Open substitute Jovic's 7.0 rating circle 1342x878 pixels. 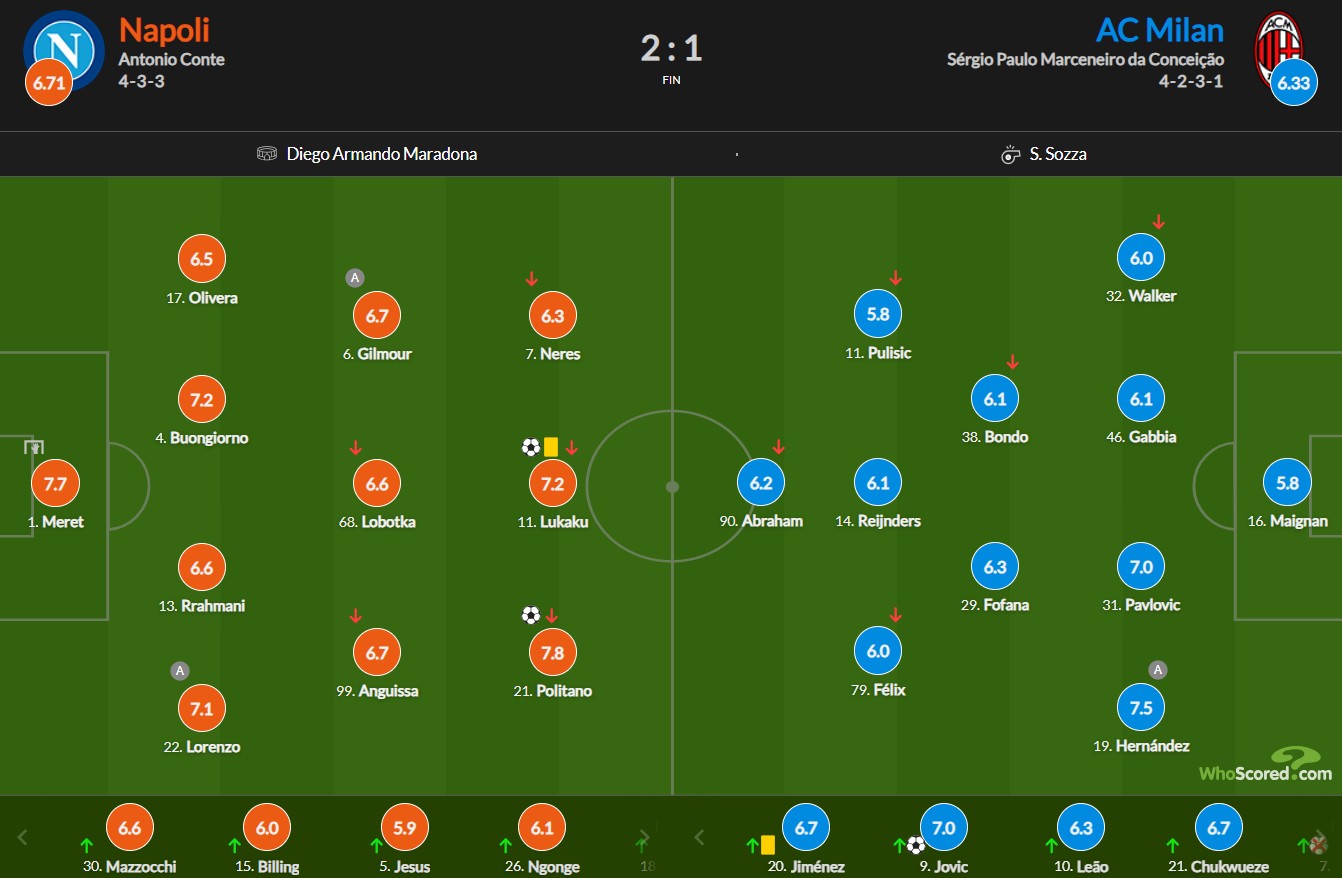coord(944,828)
